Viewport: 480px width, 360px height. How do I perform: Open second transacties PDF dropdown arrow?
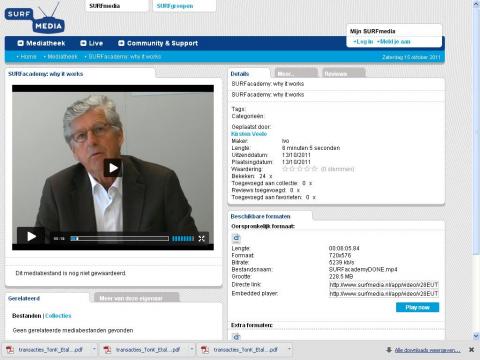[x=192, y=349]
